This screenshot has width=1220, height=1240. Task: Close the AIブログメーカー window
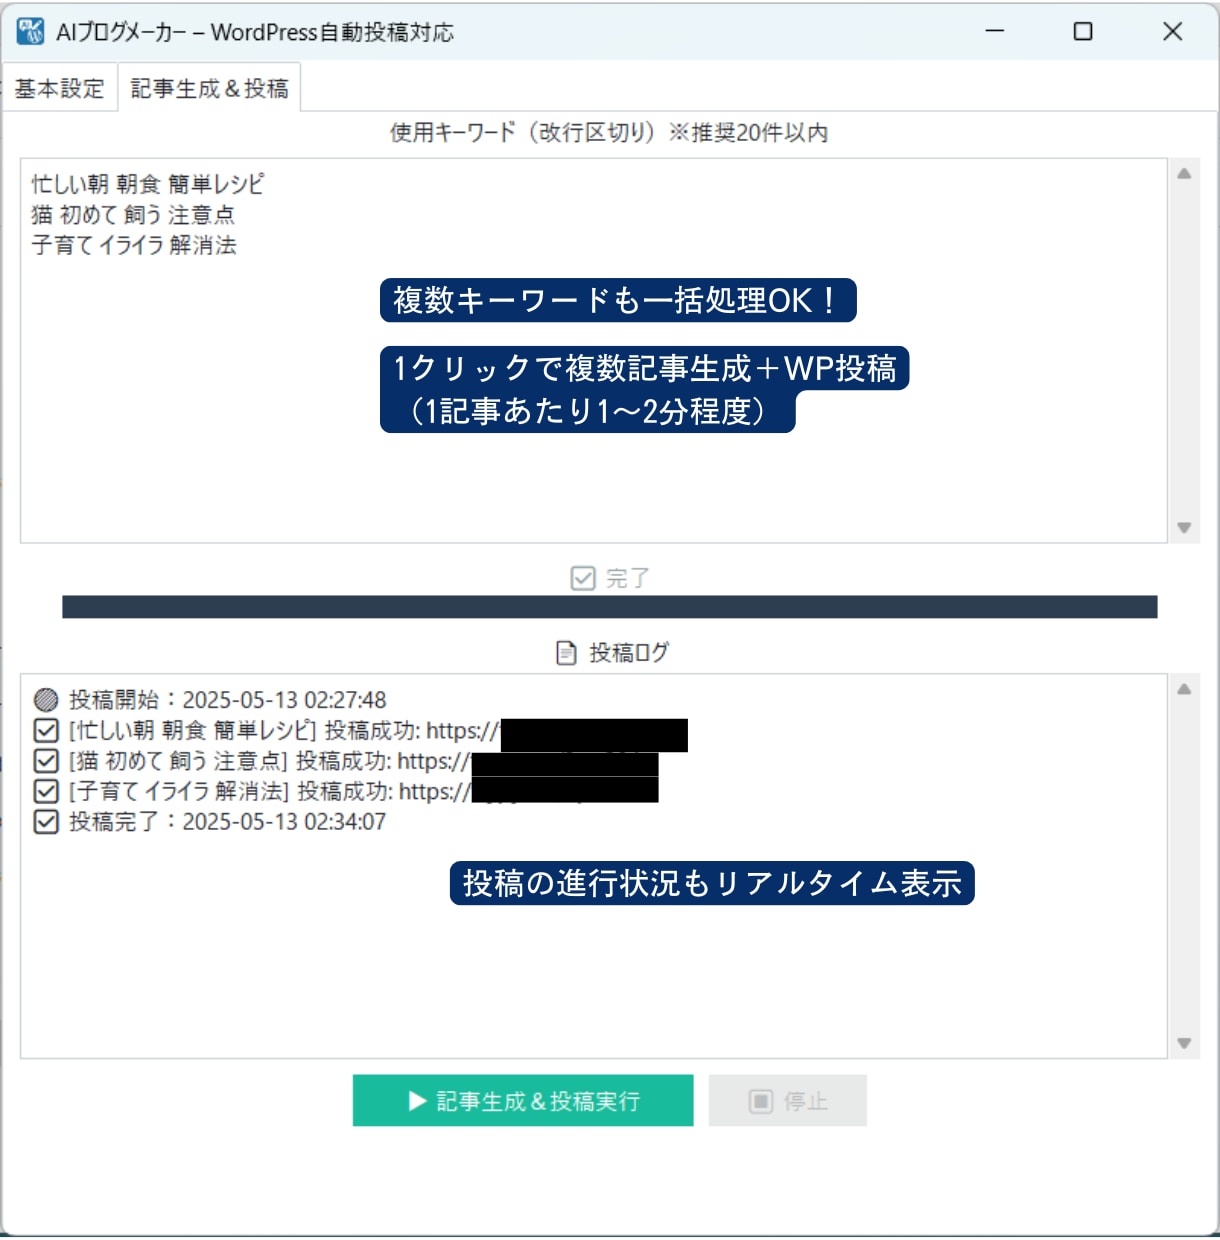[x=1173, y=32]
